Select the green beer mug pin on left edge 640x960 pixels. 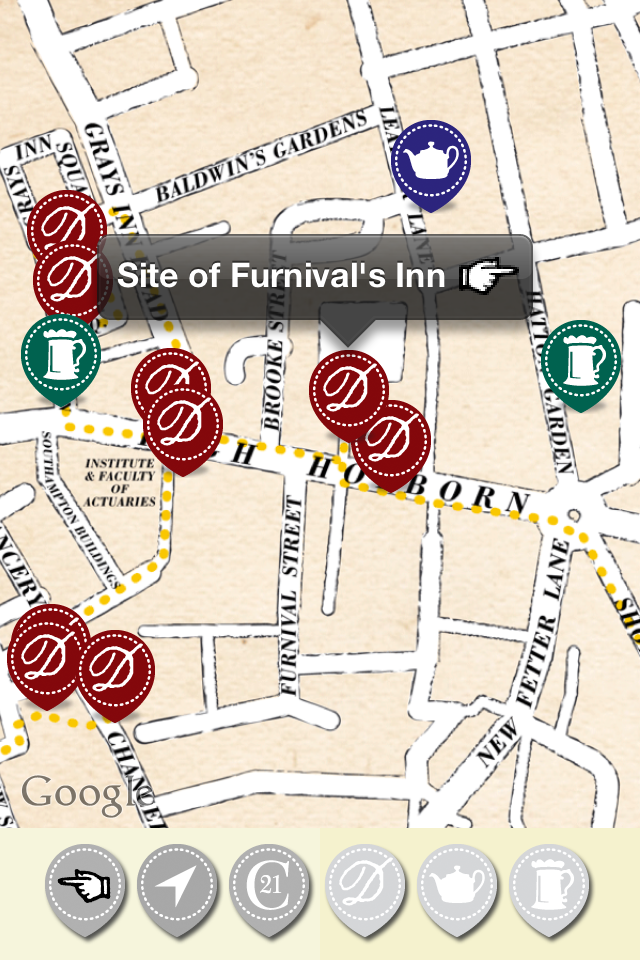[61, 355]
